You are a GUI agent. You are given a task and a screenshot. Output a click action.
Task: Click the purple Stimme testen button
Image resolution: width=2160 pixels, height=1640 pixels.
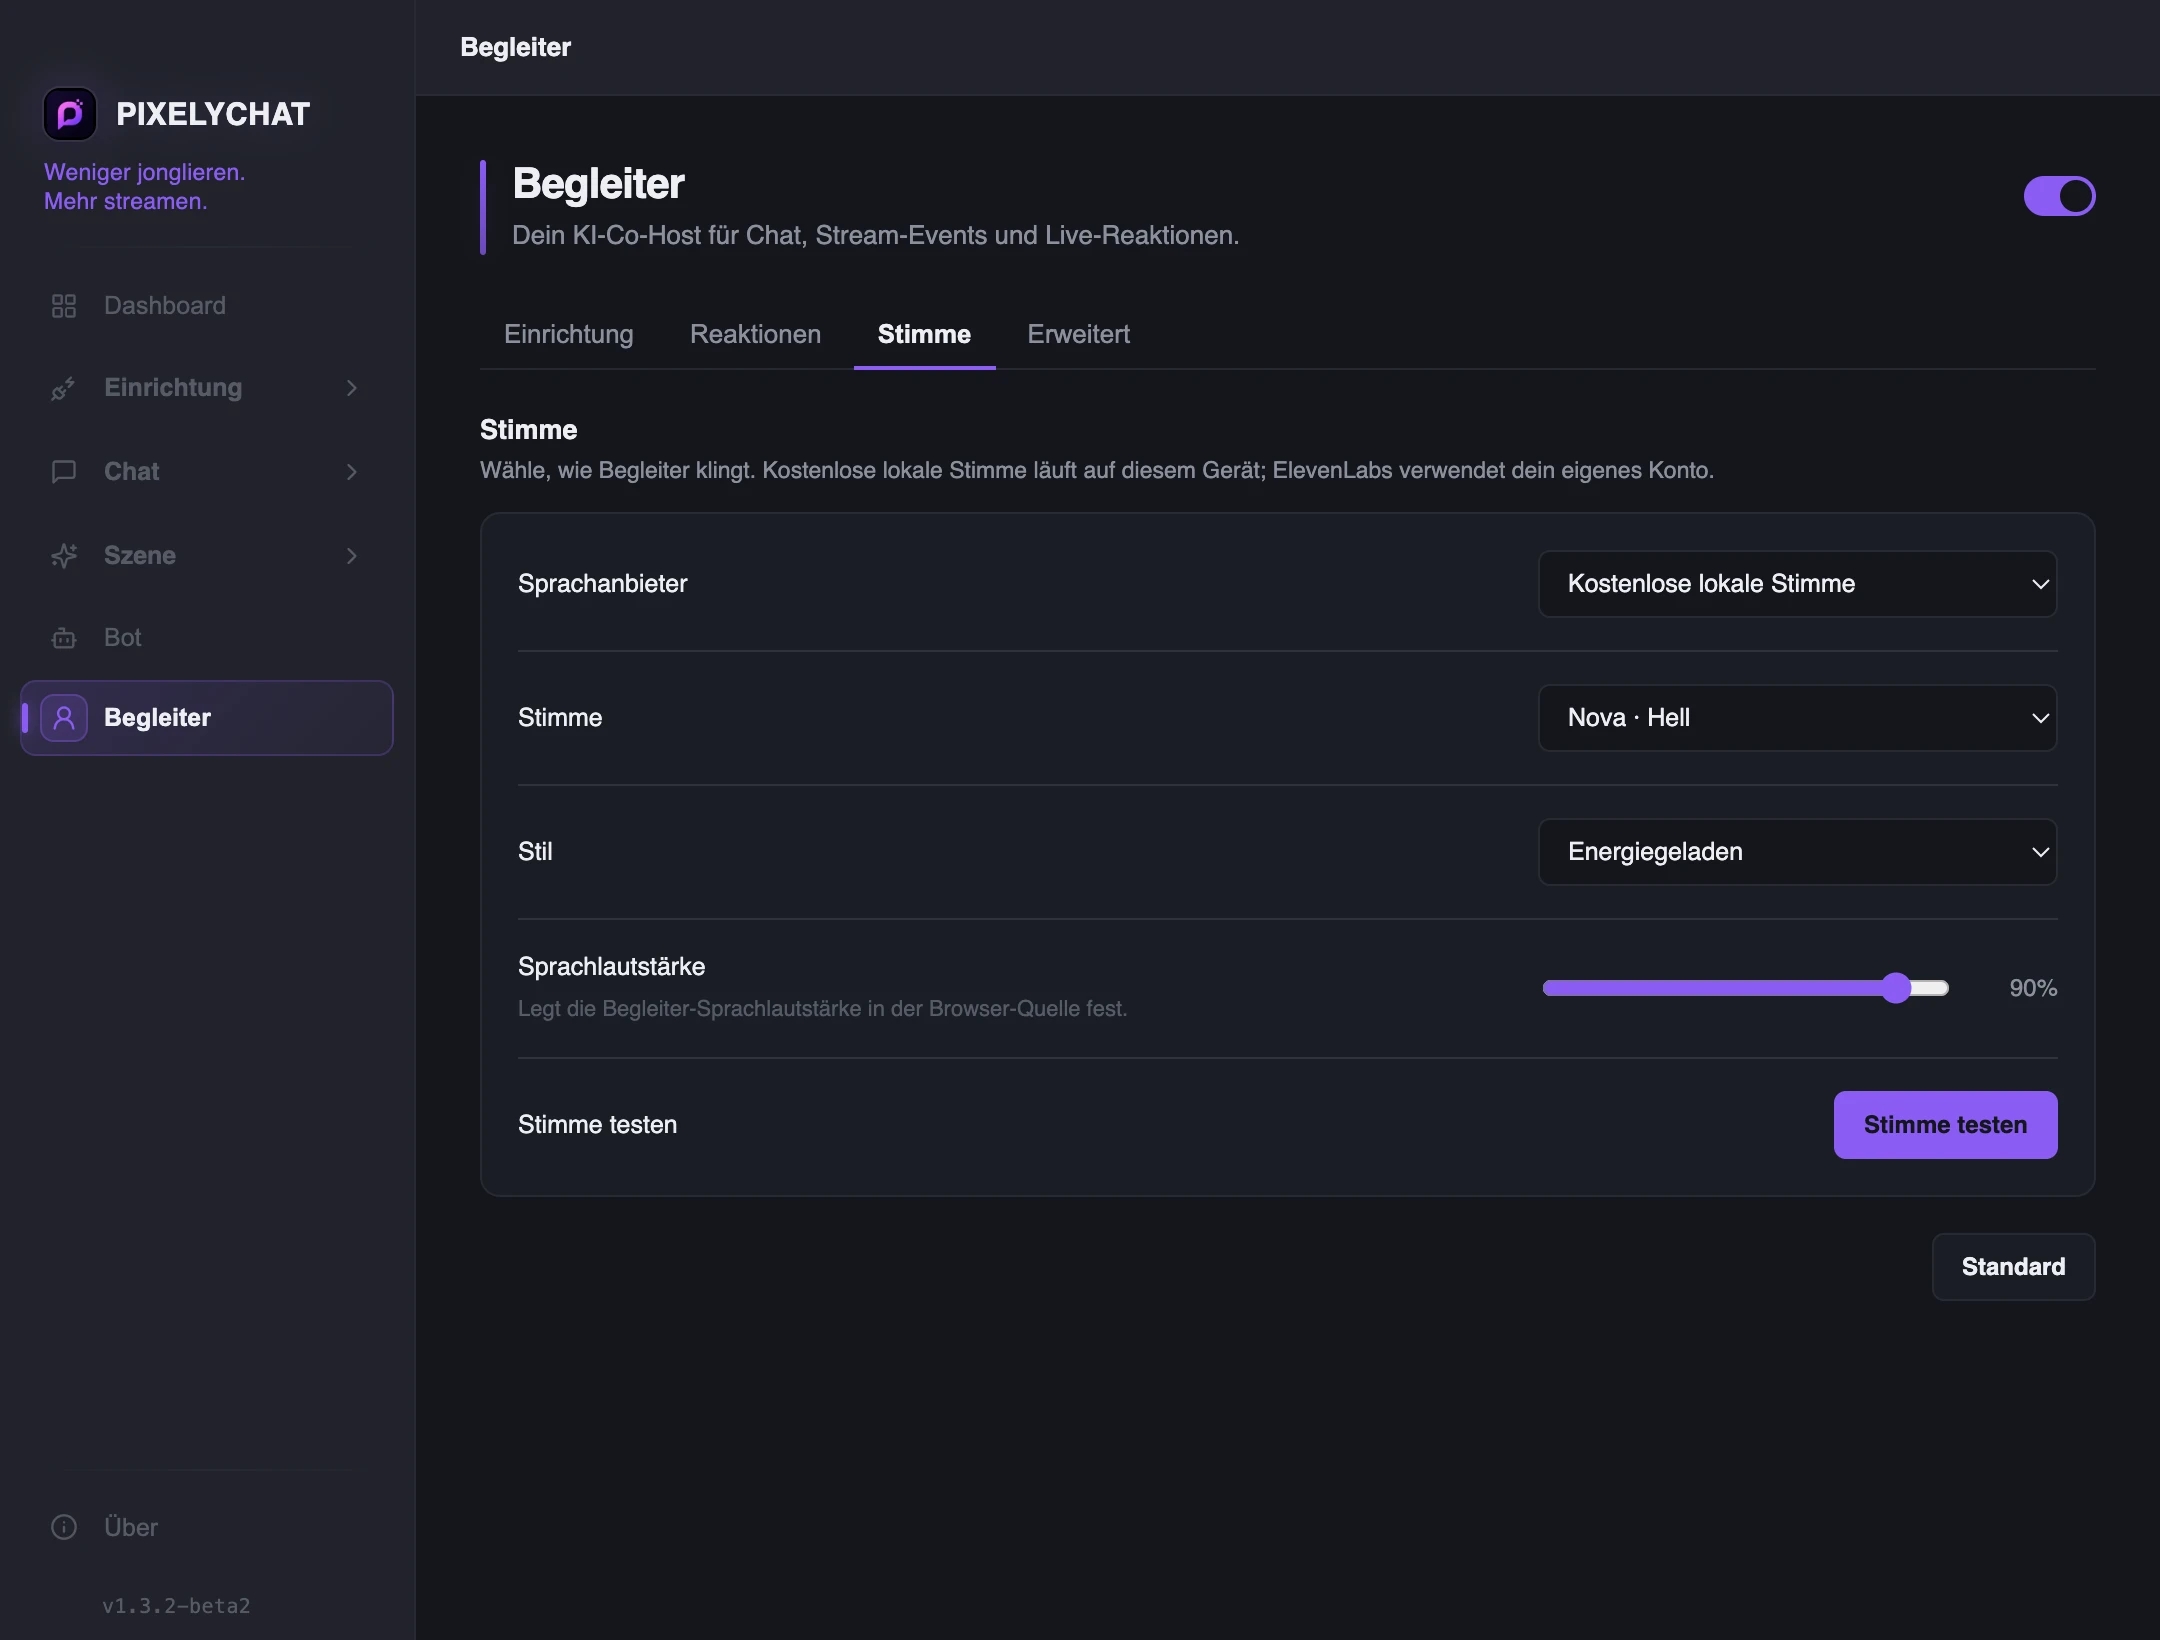coord(1945,1125)
